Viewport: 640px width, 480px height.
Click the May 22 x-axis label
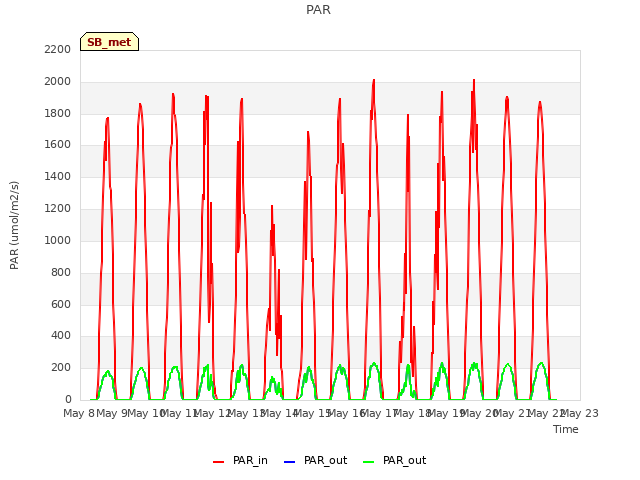coord(547,413)
